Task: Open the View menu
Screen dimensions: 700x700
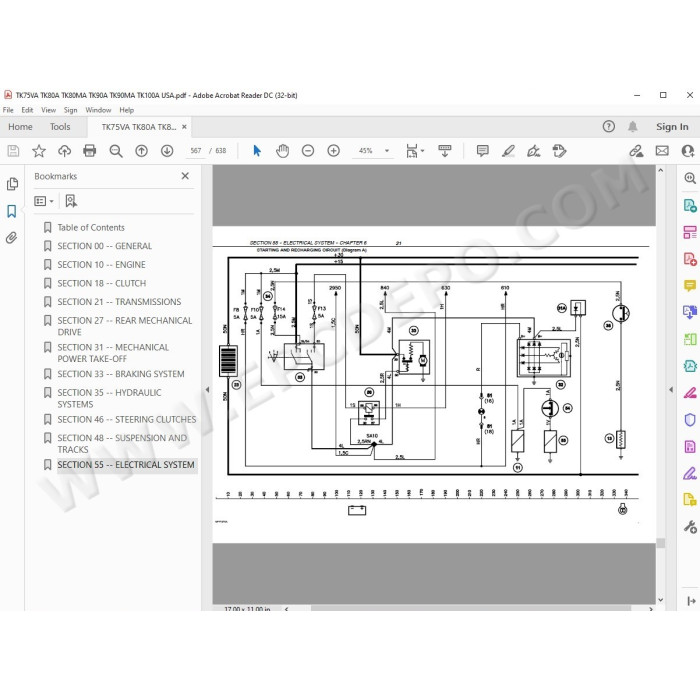Action: click(x=48, y=110)
